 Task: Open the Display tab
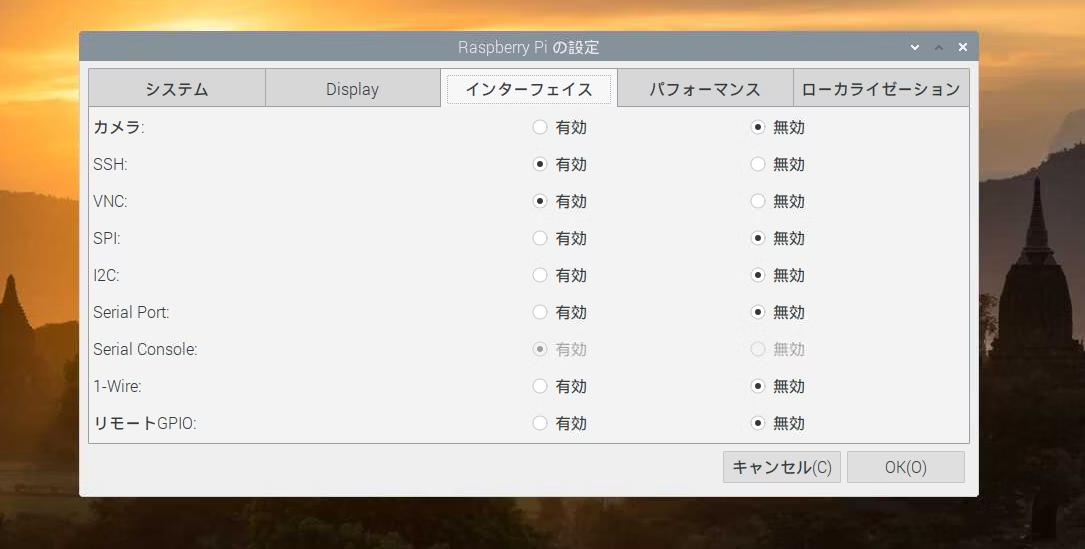pos(352,89)
